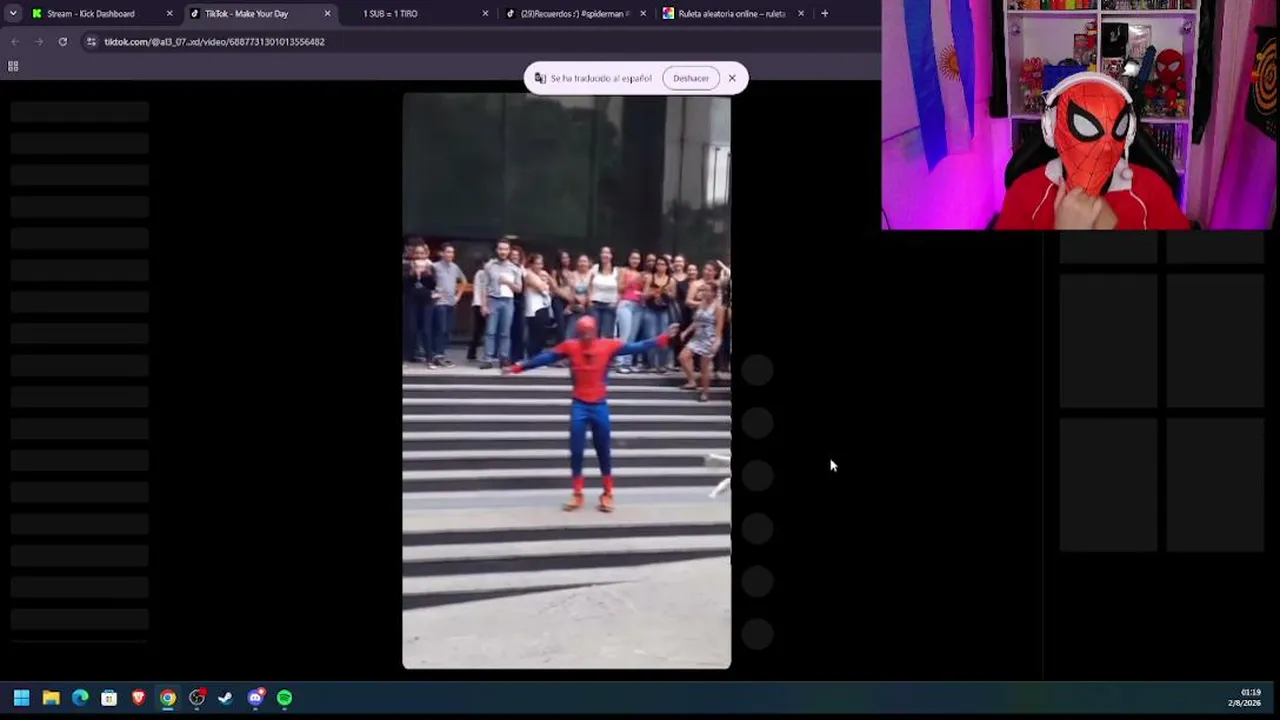This screenshot has width=1280, height=720.
Task: Open a new browser tab
Action: pyautogui.click(x=824, y=14)
